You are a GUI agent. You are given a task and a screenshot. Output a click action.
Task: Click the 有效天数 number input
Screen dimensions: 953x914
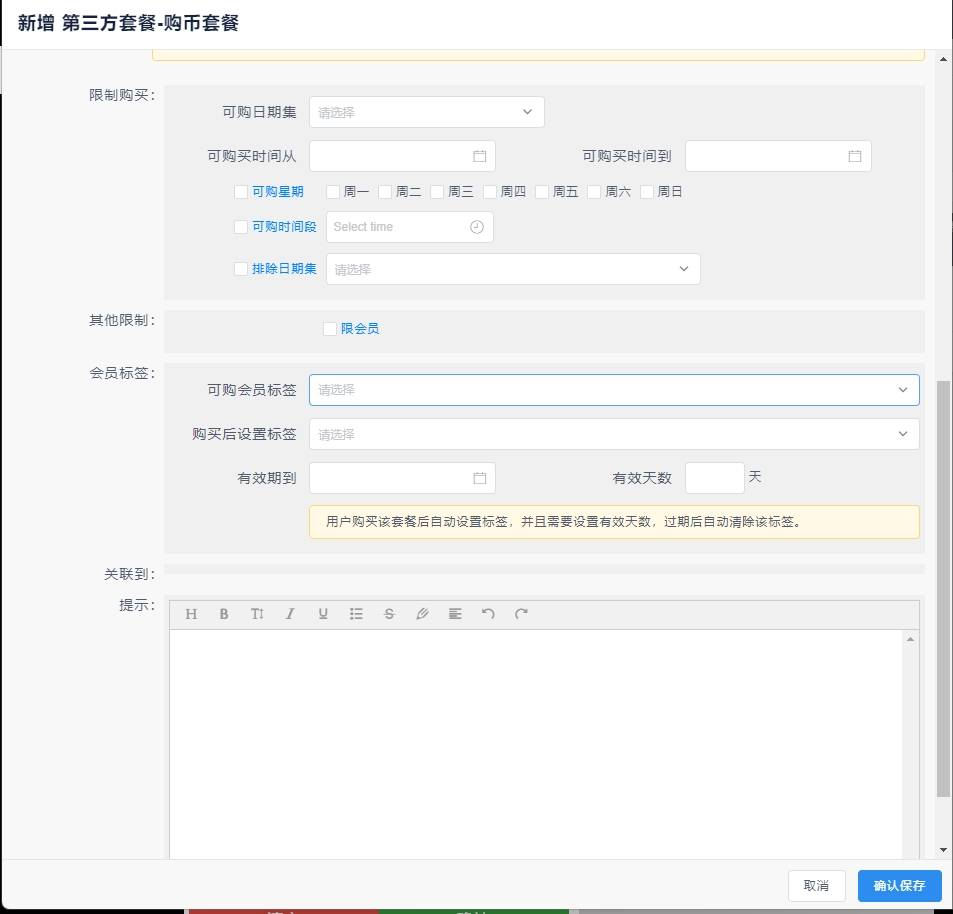pyautogui.click(x=714, y=478)
